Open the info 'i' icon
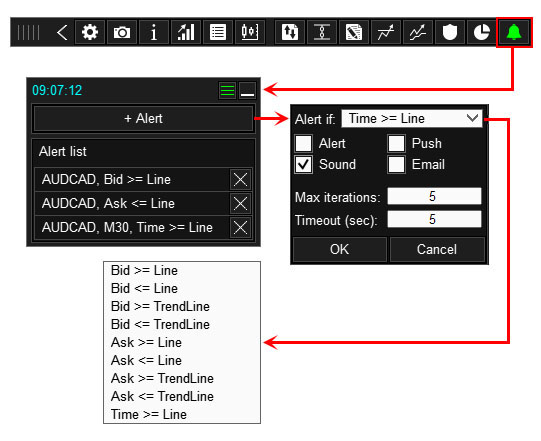This screenshot has width=541, height=441. point(154,32)
